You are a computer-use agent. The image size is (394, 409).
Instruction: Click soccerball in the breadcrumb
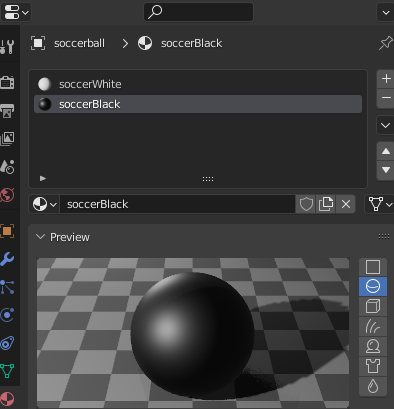click(79, 43)
